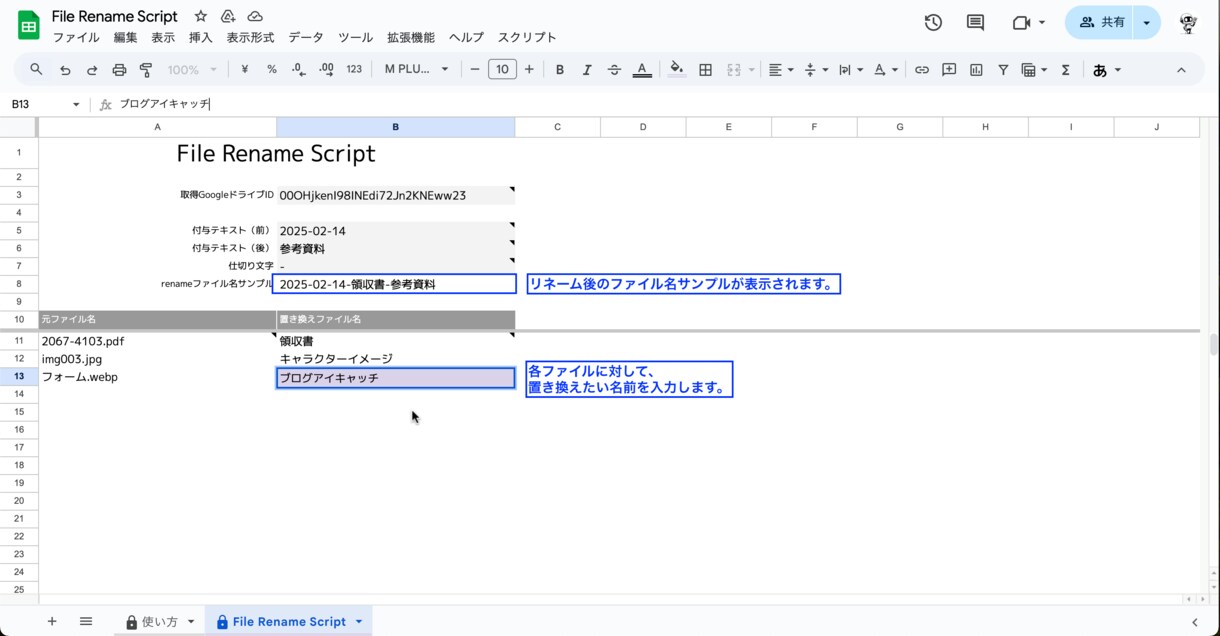Redo the last action
This screenshot has width=1220, height=636.
92,69
